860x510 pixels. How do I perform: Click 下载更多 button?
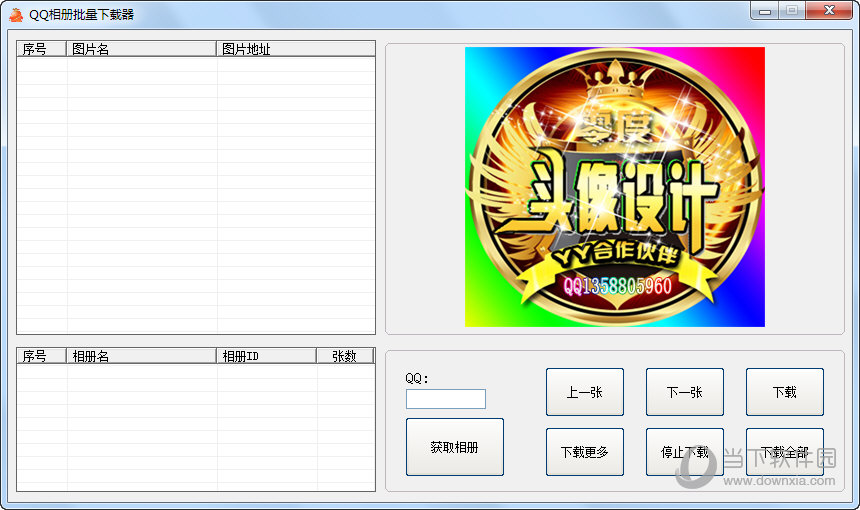[x=585, y=452]
